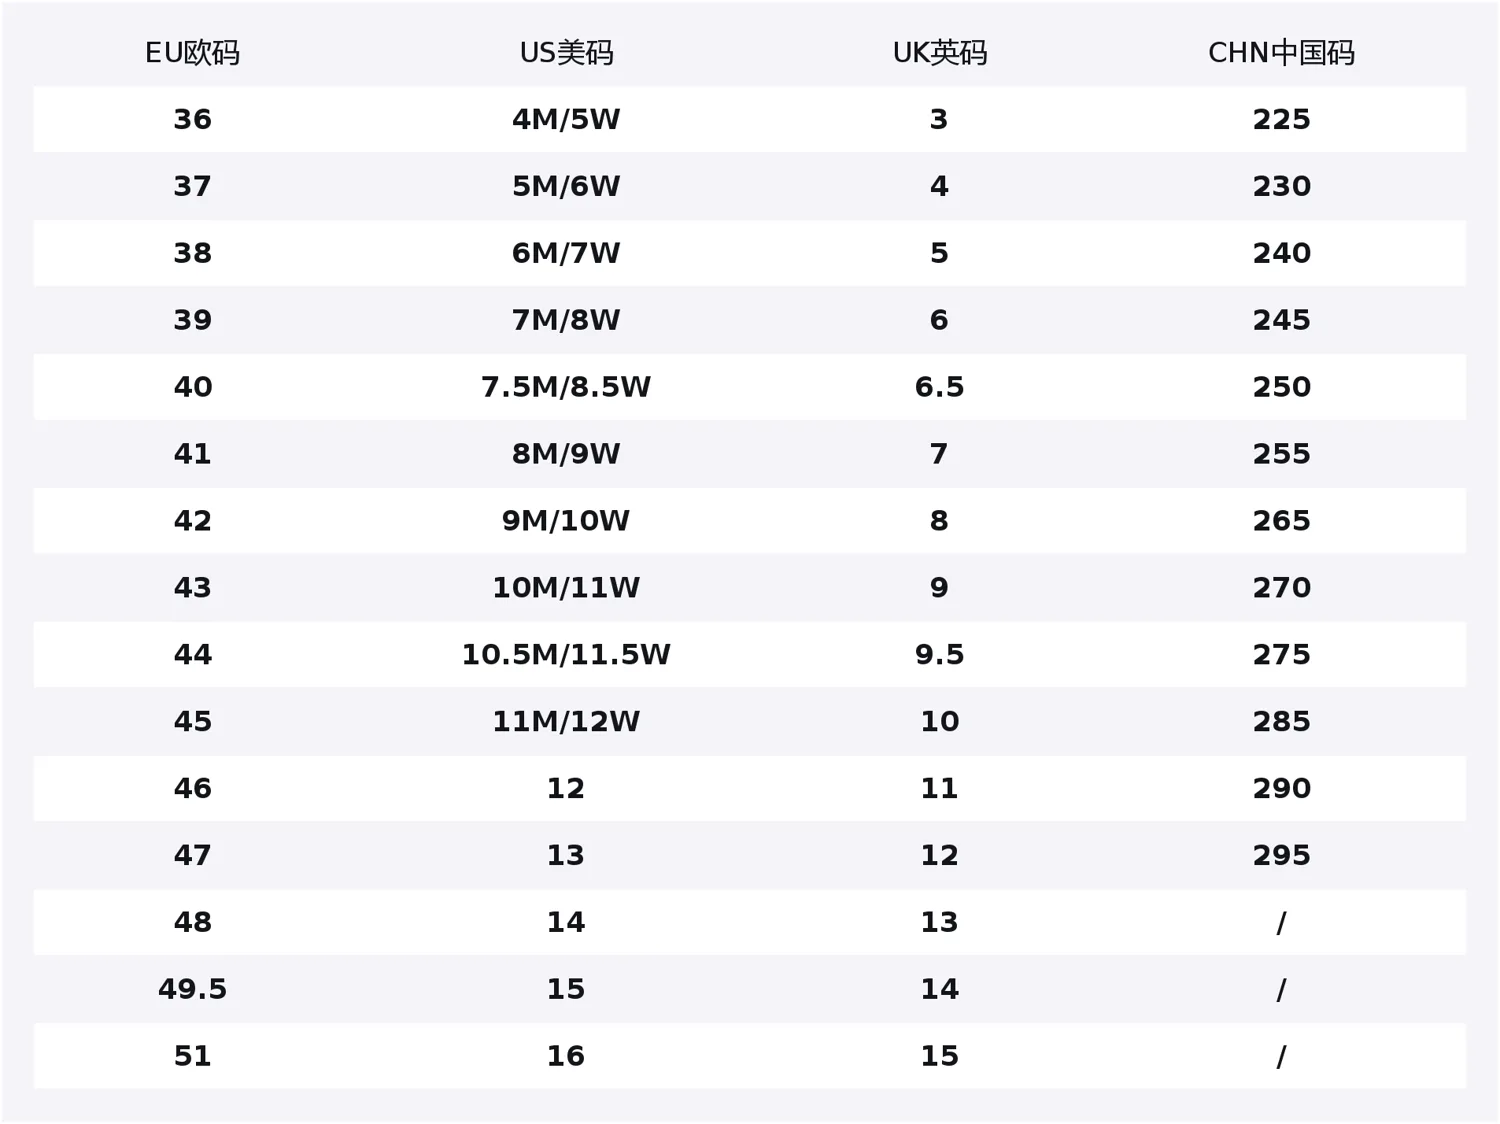The height and width of the screenshot is (1124, 1500).
Task: Click the US美码 column header
Action: tap(566, 53)
